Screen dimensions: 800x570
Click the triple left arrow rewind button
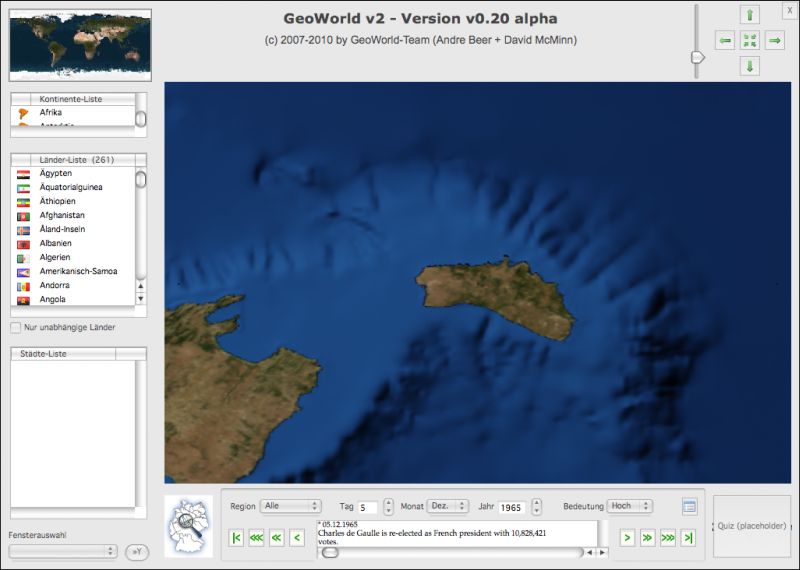(x=256, y=537)
